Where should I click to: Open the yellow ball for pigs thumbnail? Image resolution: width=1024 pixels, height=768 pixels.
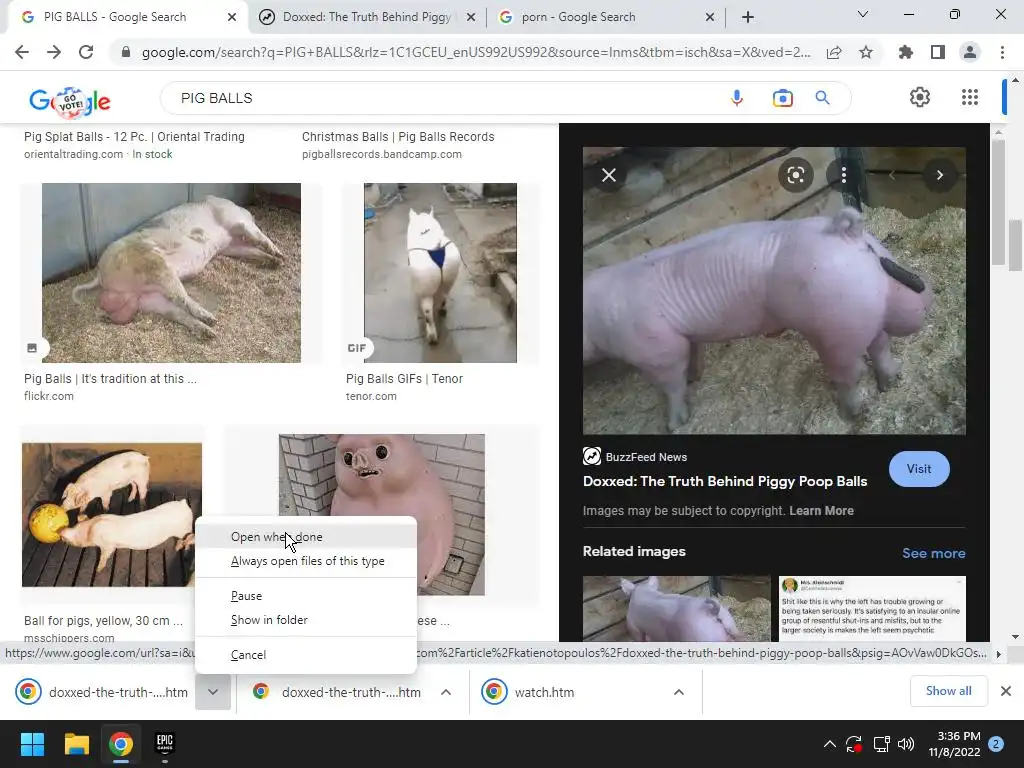point(112,515)
